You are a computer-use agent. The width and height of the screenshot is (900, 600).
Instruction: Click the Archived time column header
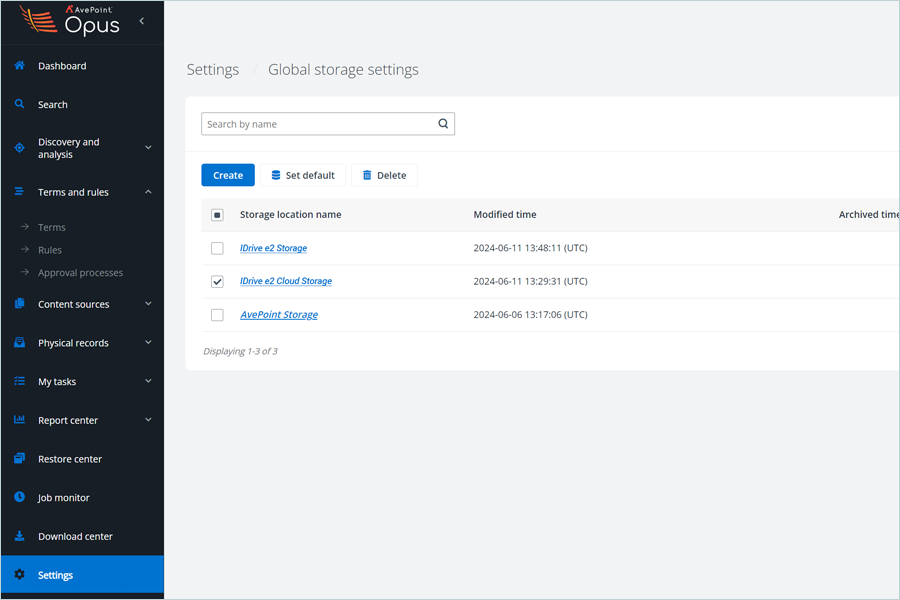point(868,215)
